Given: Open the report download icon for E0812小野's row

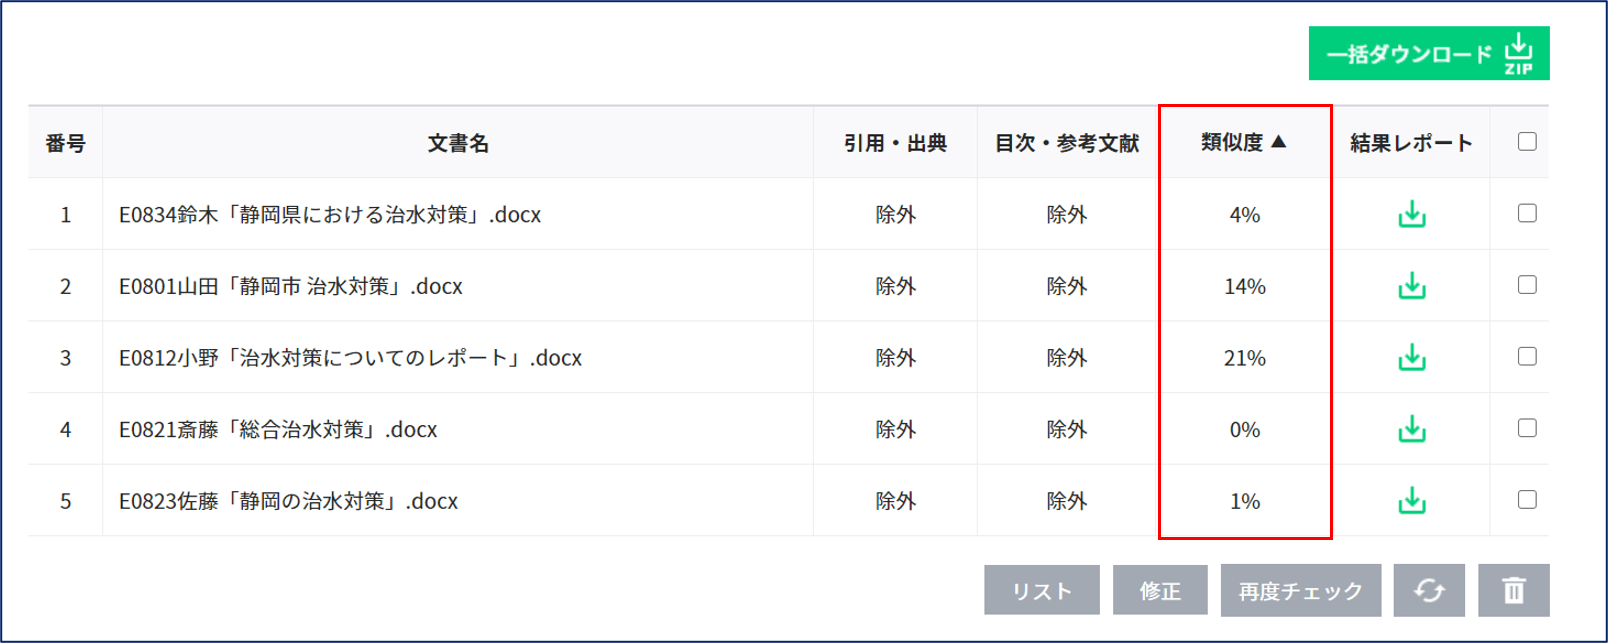Looking at the screenshot, I should pos(1411,358).
